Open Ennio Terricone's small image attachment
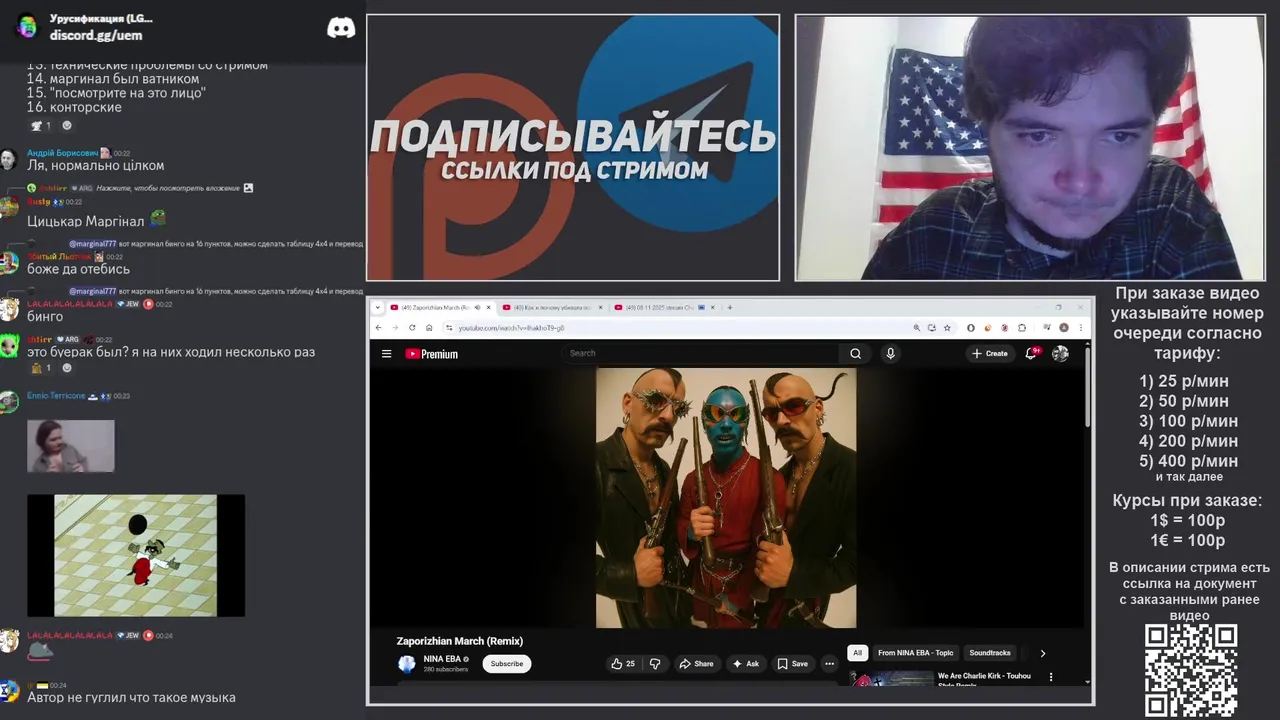 [x=71, y=445]
